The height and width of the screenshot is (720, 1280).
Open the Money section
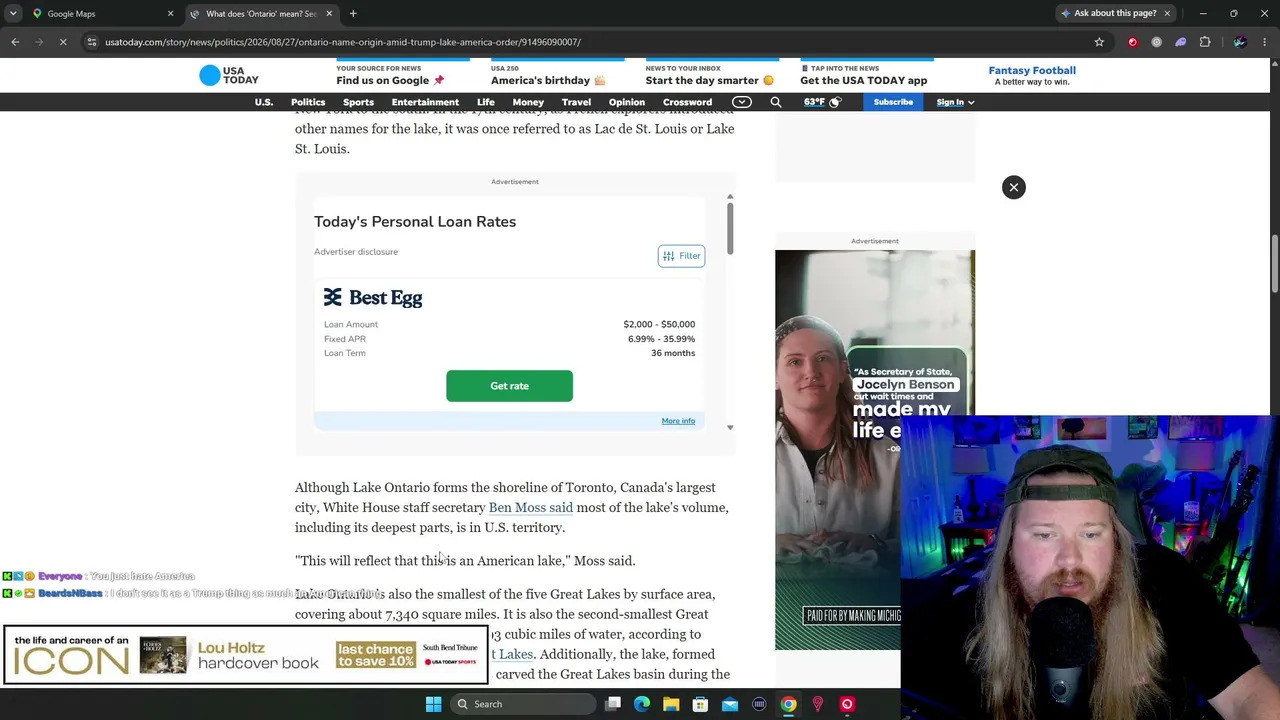click(528, 102)
